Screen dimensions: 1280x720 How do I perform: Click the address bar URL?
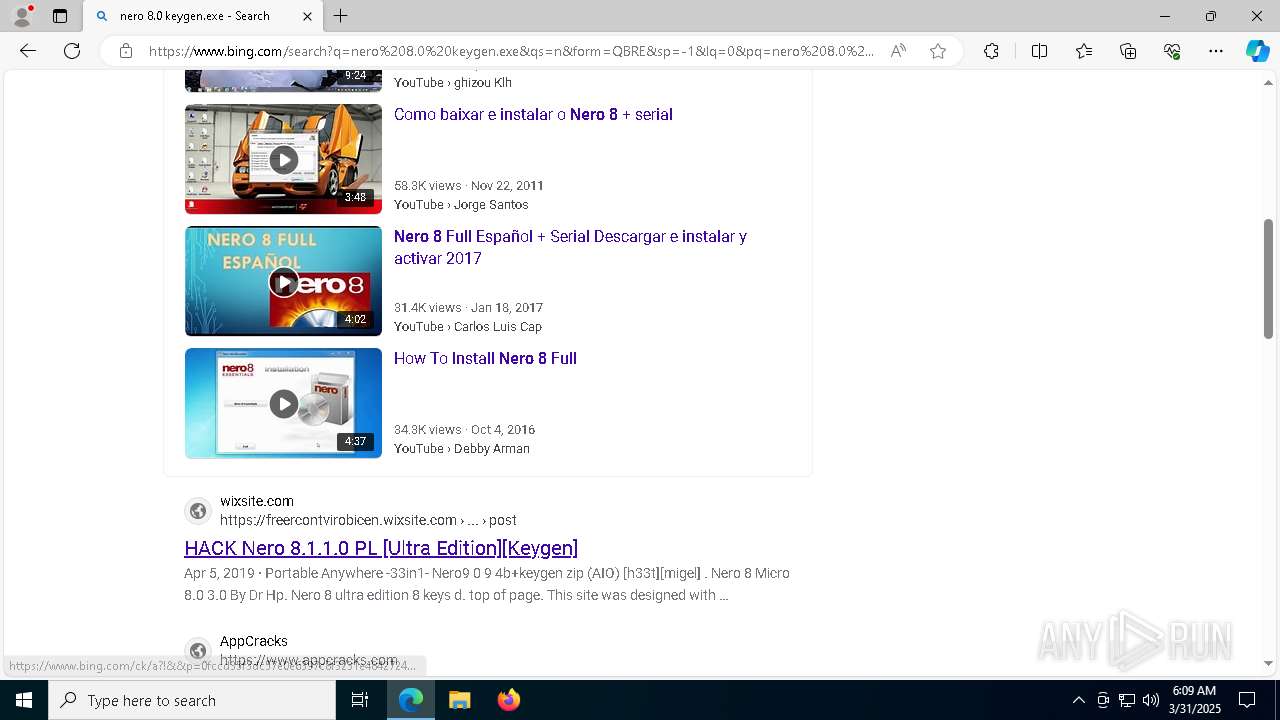click(x=511, y=51)
